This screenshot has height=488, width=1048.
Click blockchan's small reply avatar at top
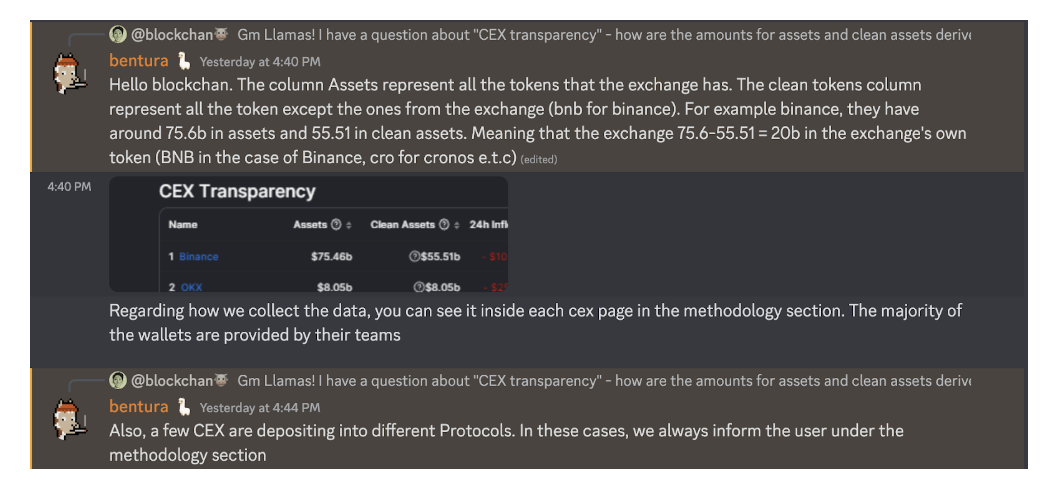point(118,34)
